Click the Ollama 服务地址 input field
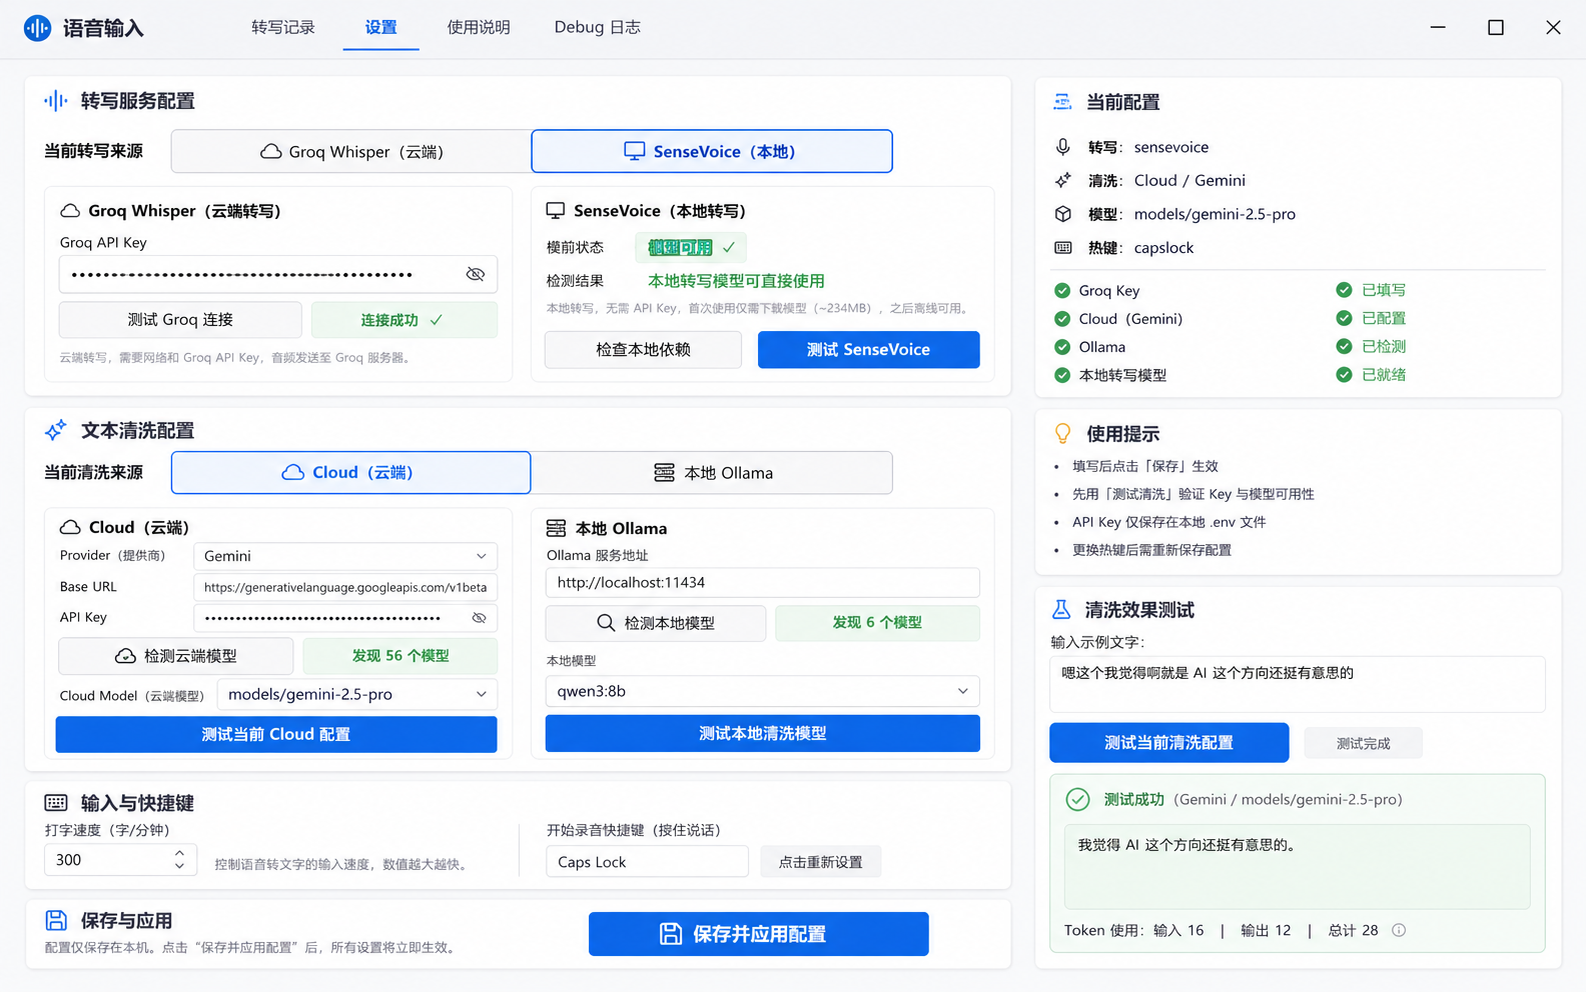The width and height of the screenshot is (1586, 992). point(762,583)
